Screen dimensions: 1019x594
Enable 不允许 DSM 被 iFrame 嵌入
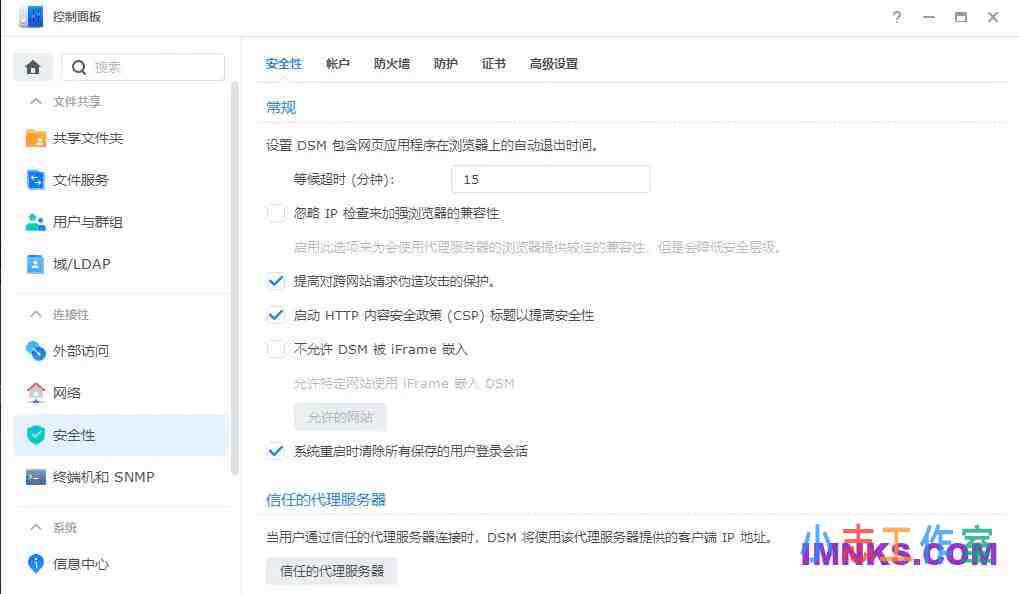pyautogui.click(x=276, y=349)
